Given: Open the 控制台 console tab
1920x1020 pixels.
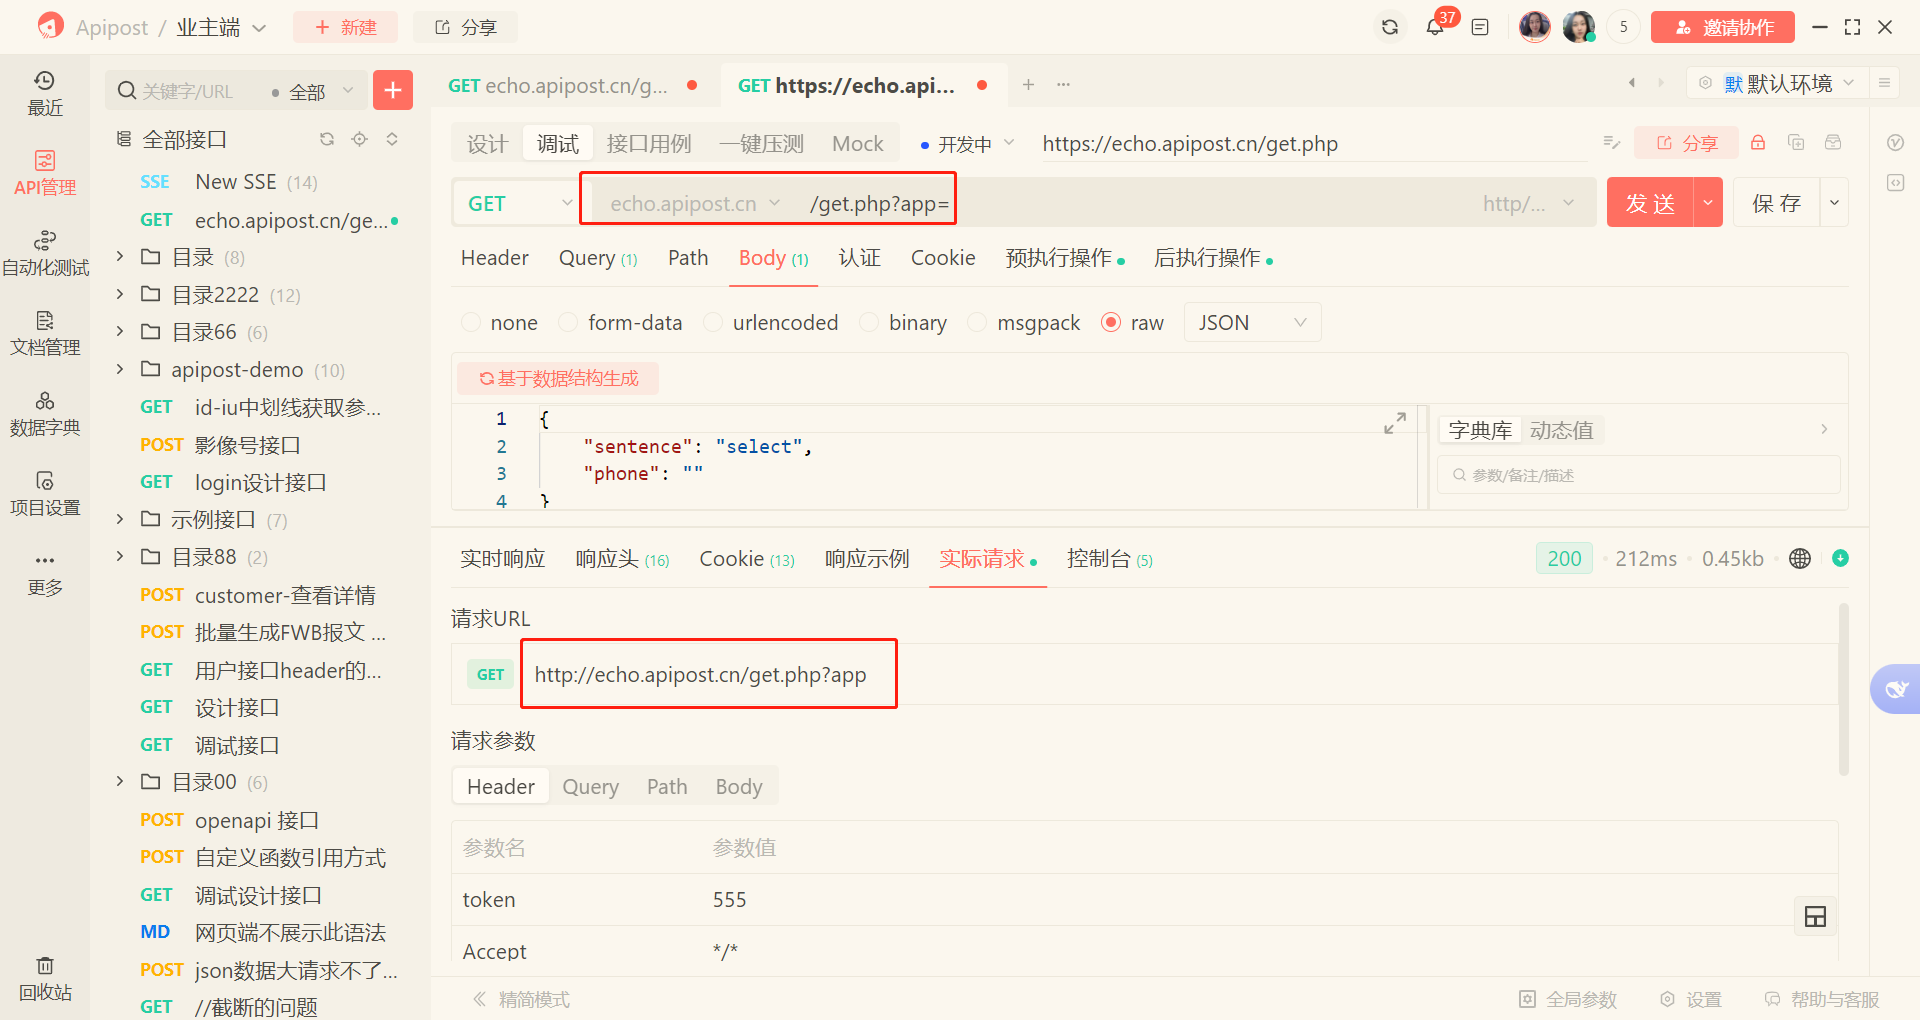Looking at the screenshot, I should (1110, 559).
